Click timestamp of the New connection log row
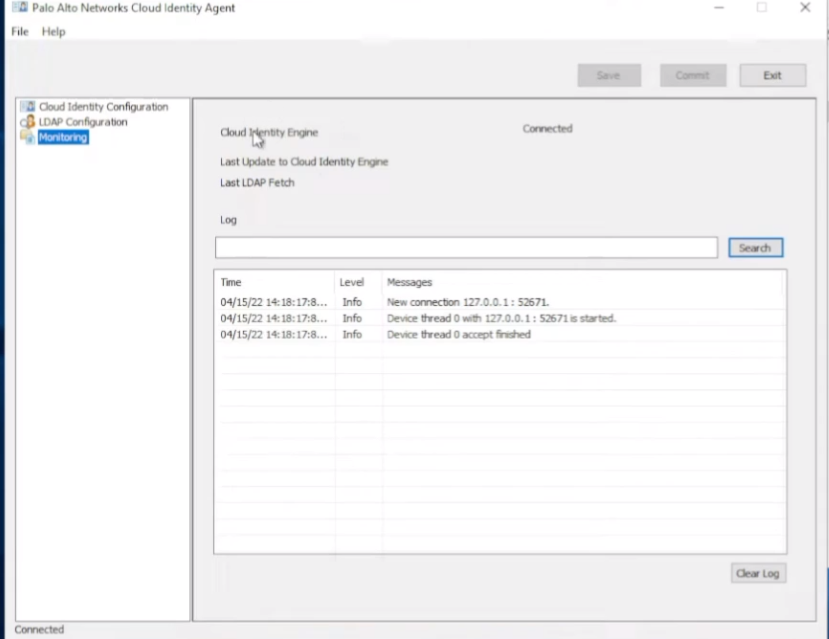 coord(274,302)
